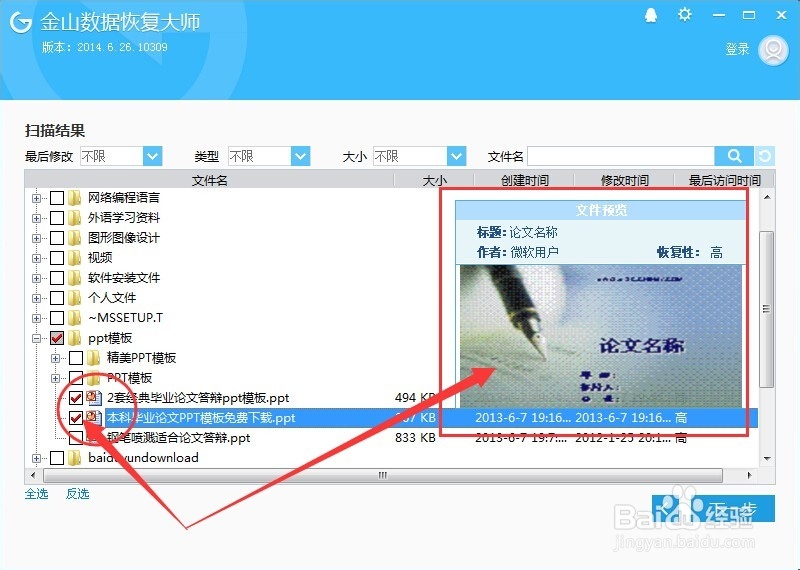Click the ~MSSETUP.T folder icon
The width and height of the screenshot is (800, 570).
[74, 318]
